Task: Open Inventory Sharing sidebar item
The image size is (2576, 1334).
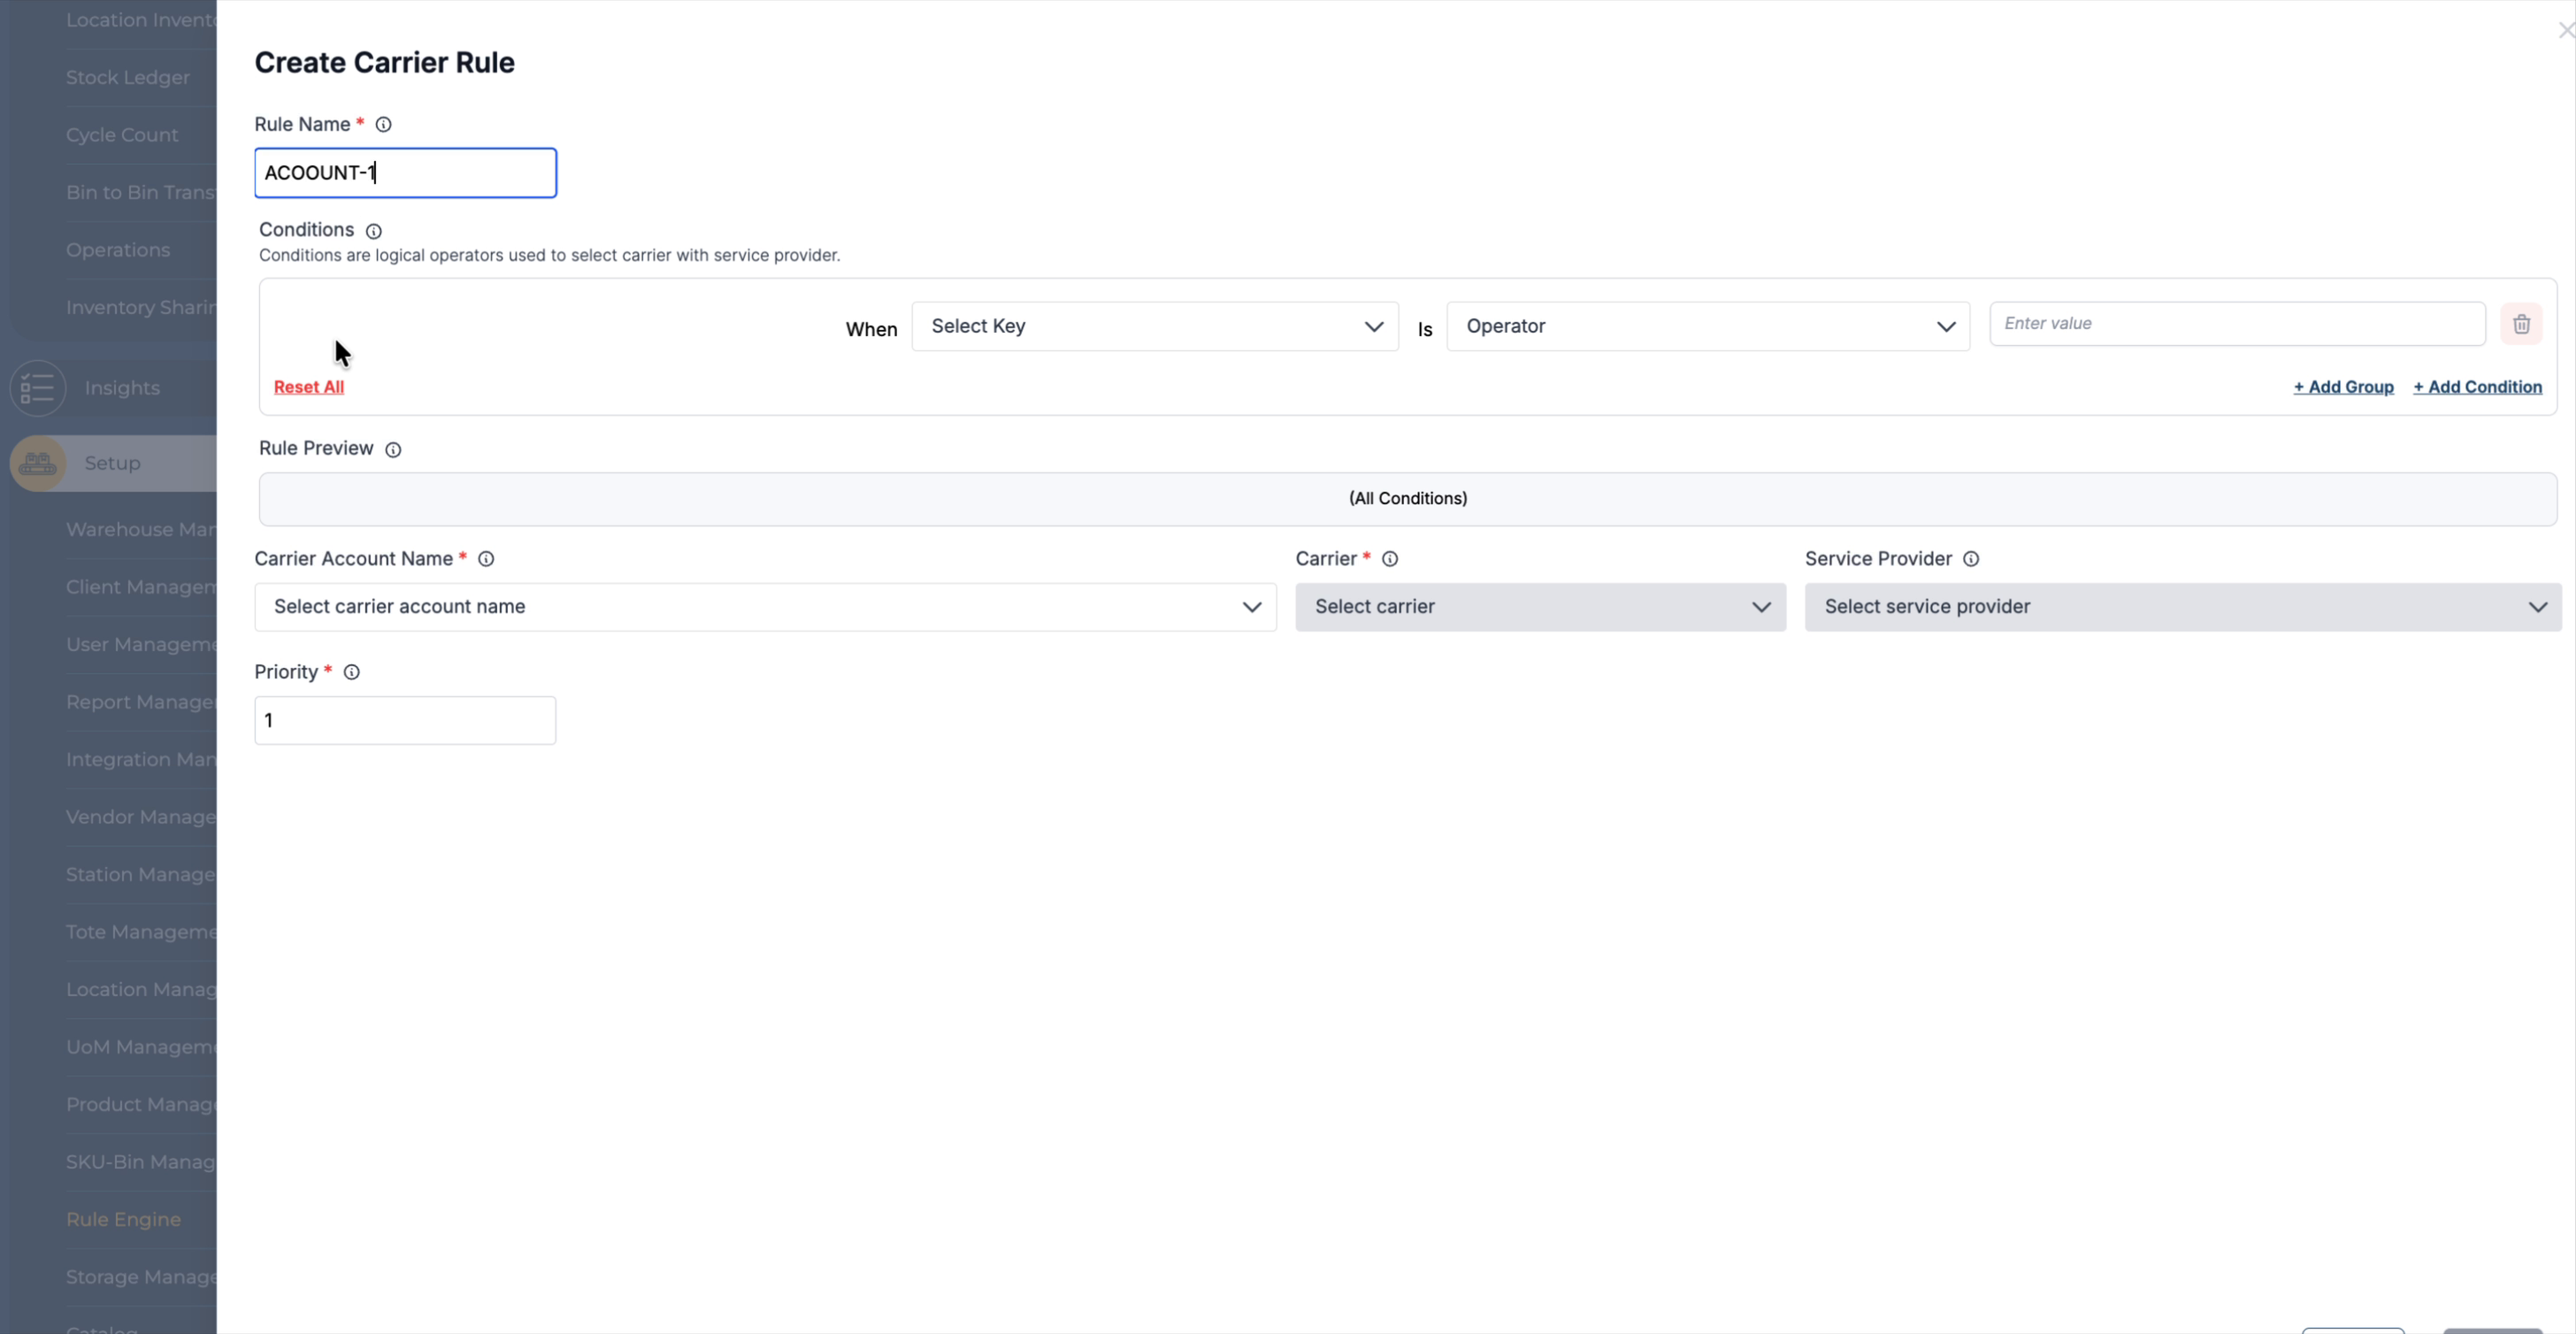Action: click(141, 307)
